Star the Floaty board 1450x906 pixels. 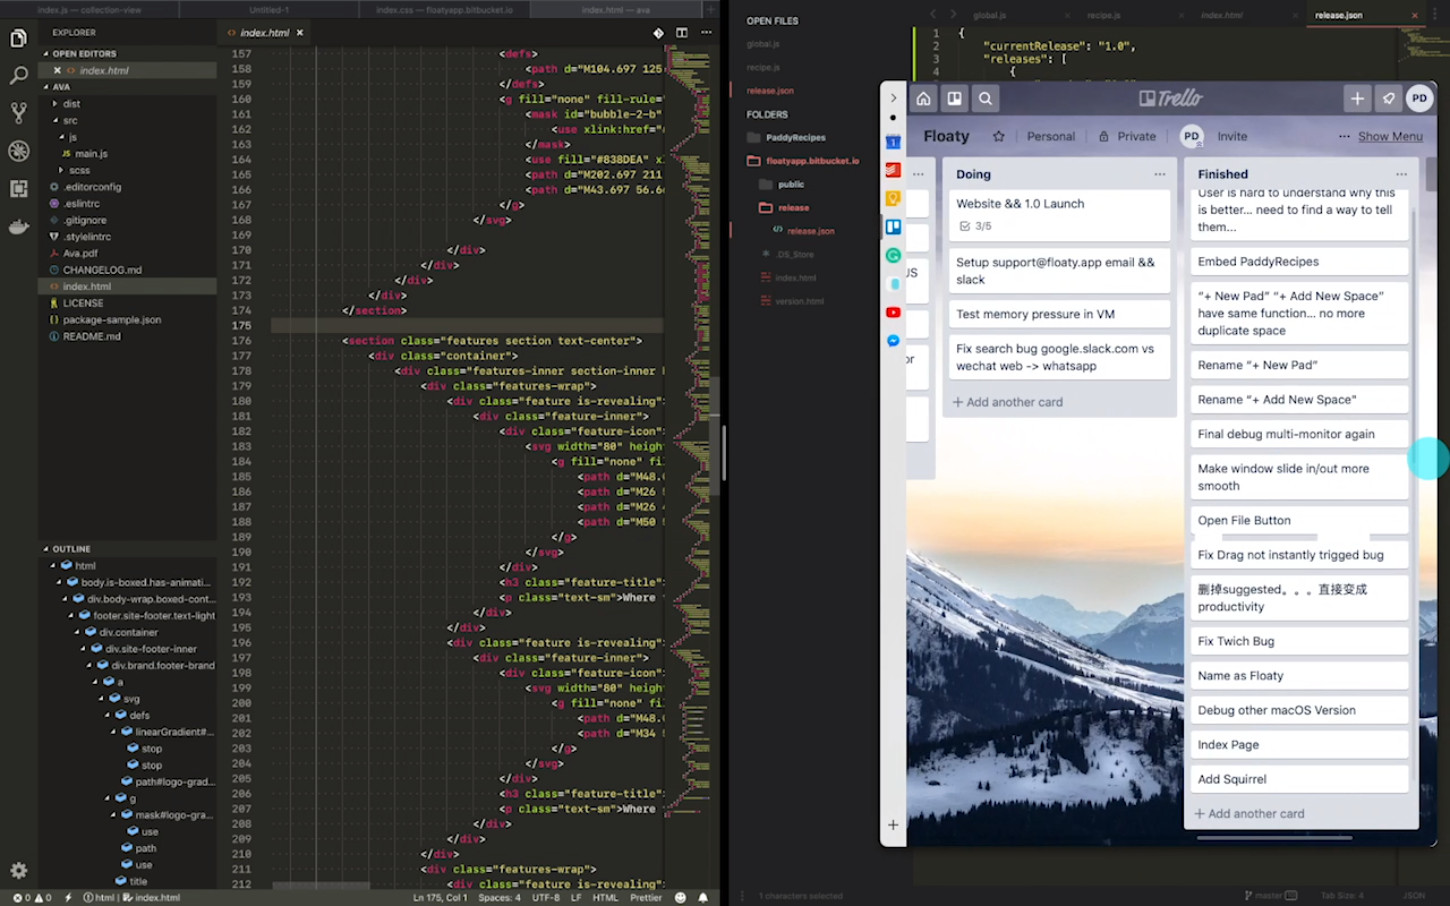point(998,136)
